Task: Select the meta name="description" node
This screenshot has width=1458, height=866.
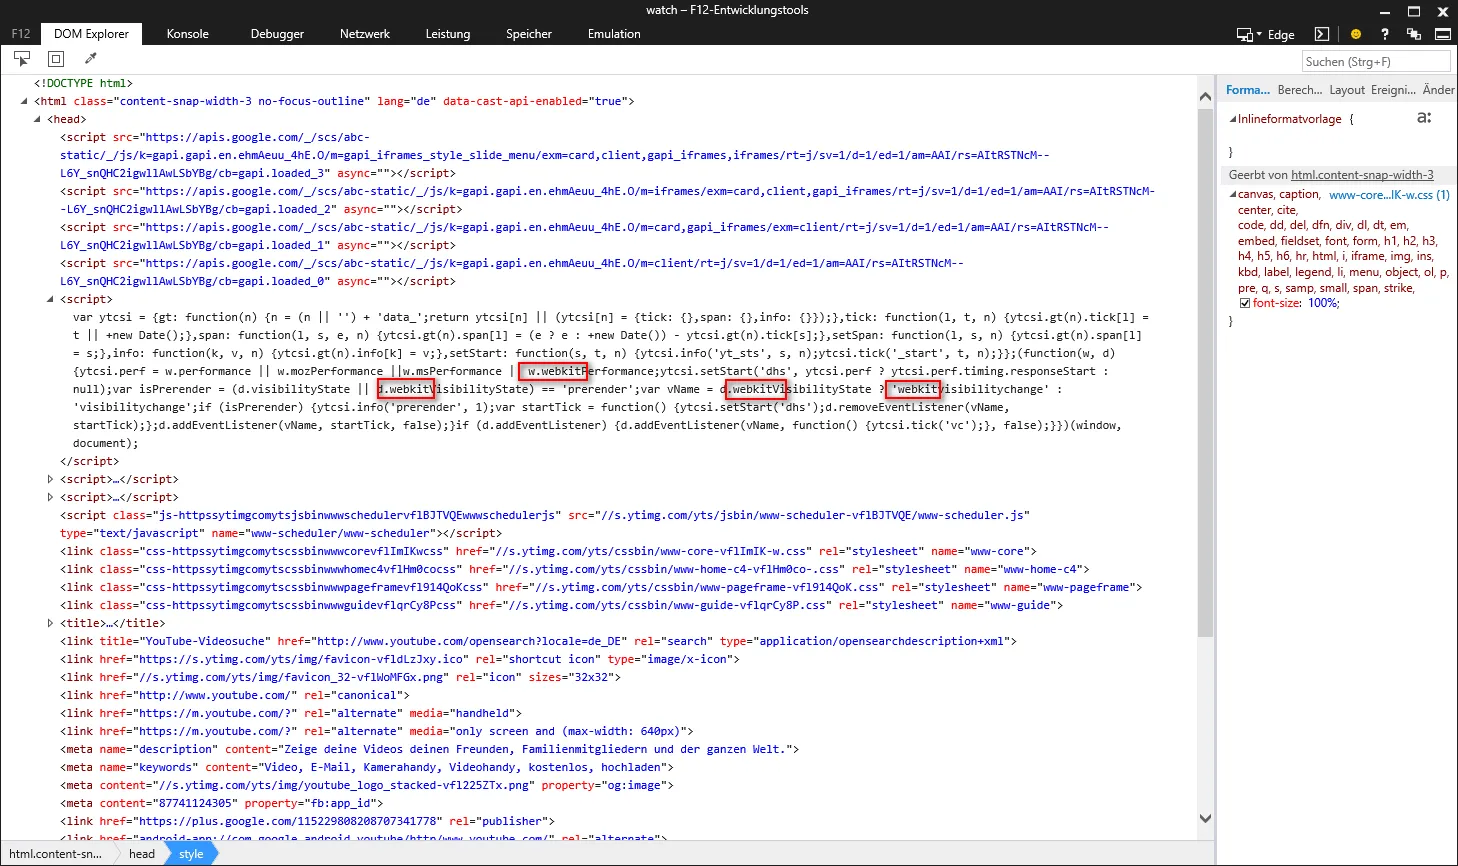Action: point(429,749)
